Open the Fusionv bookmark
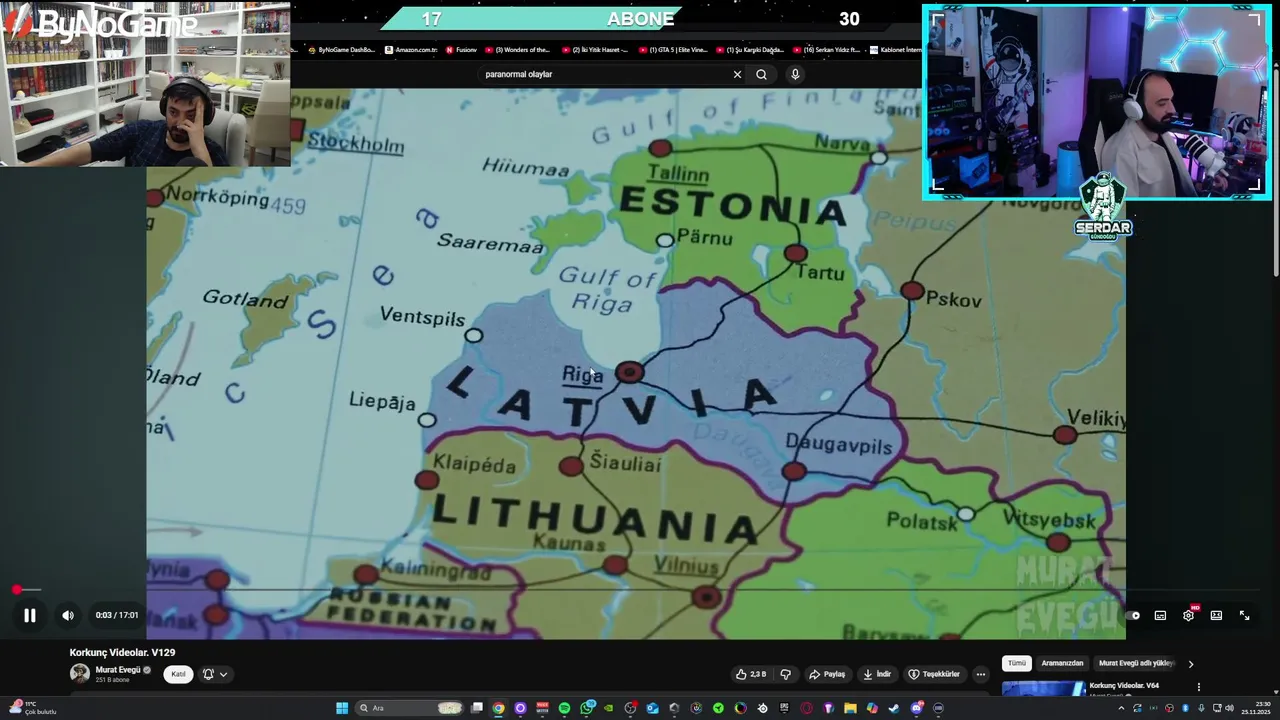Screen dimensions: 1280x720 [x=462, y=50]
